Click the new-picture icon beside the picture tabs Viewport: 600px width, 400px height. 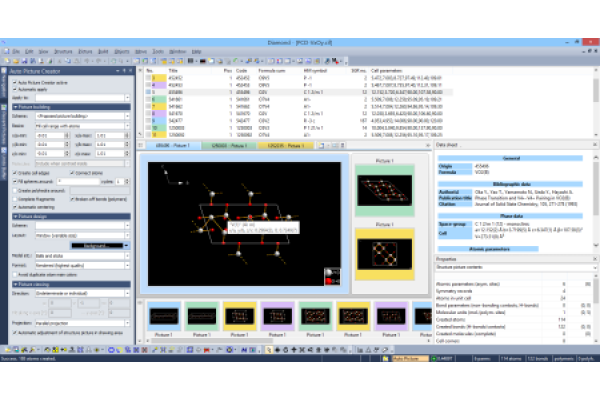[321, 145]
